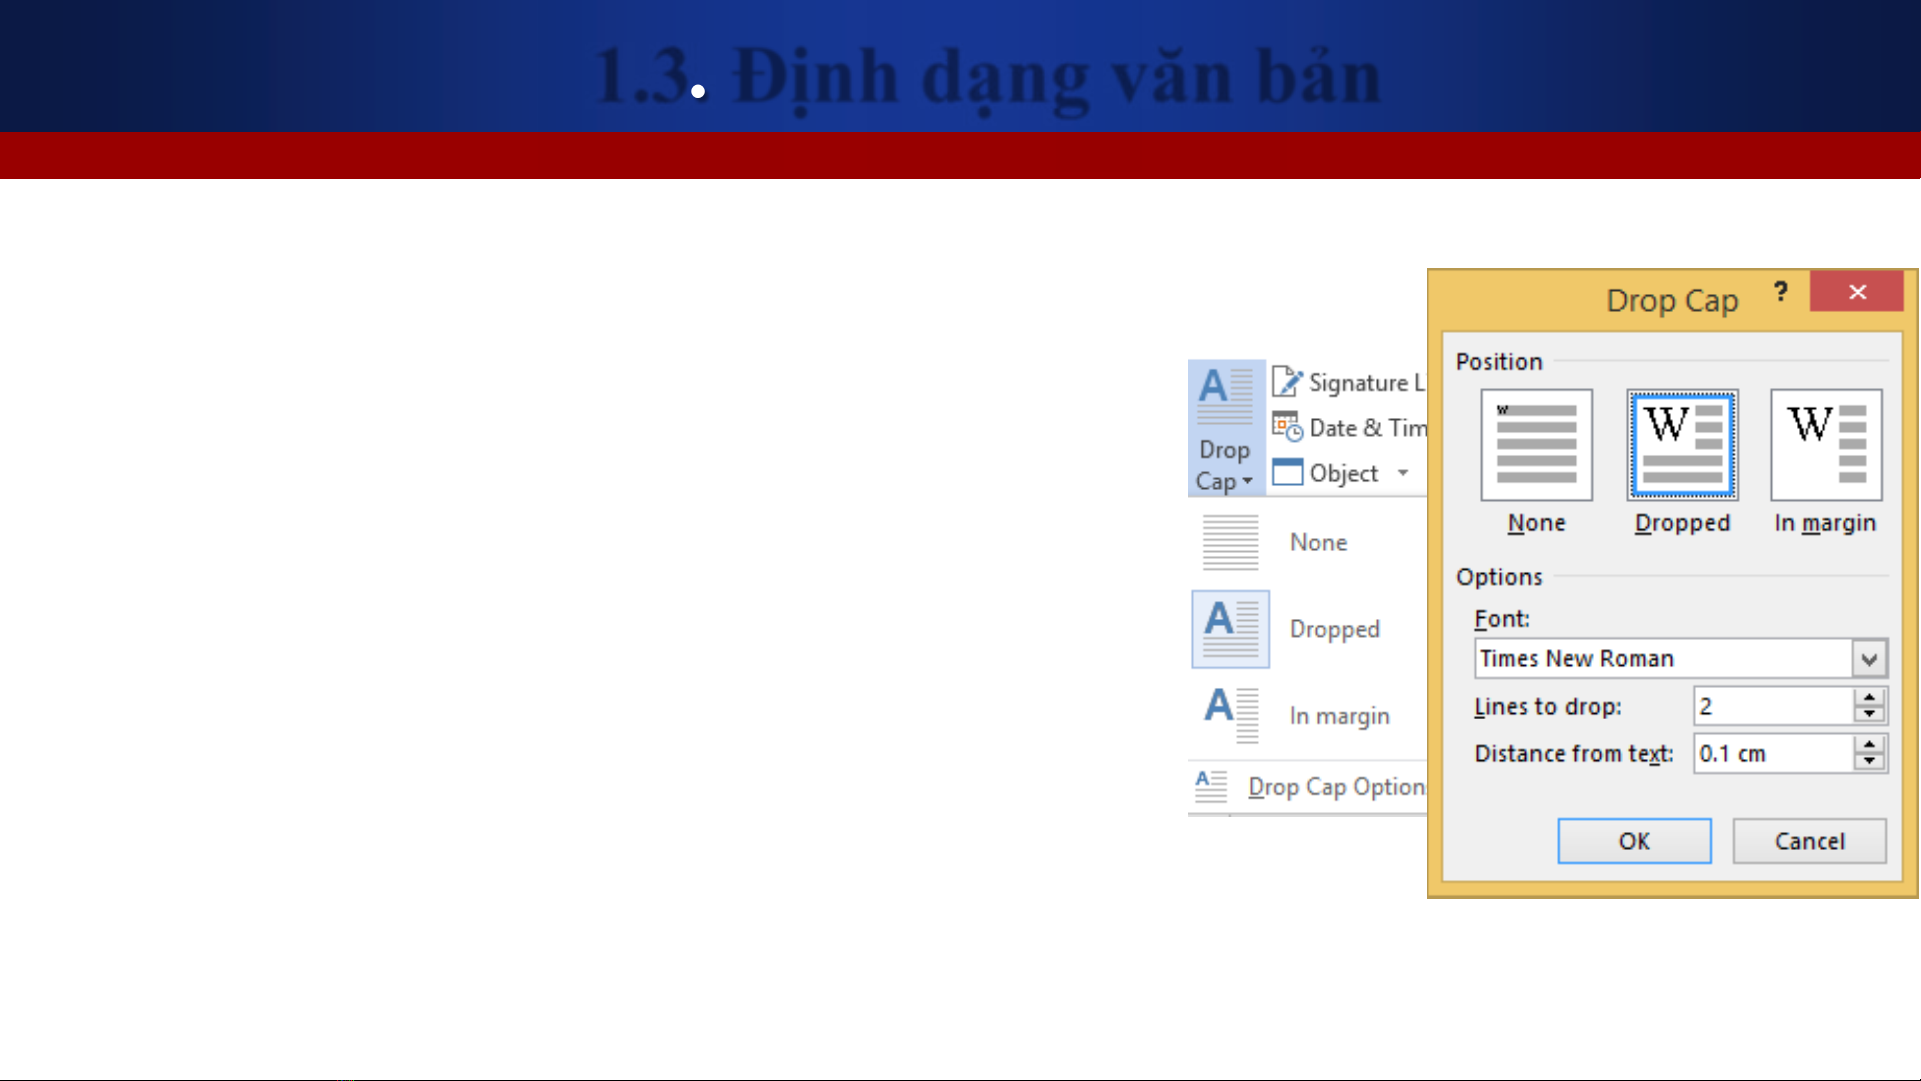
Task: Click the Object icon in ribbon
Action: (1287, 472)
